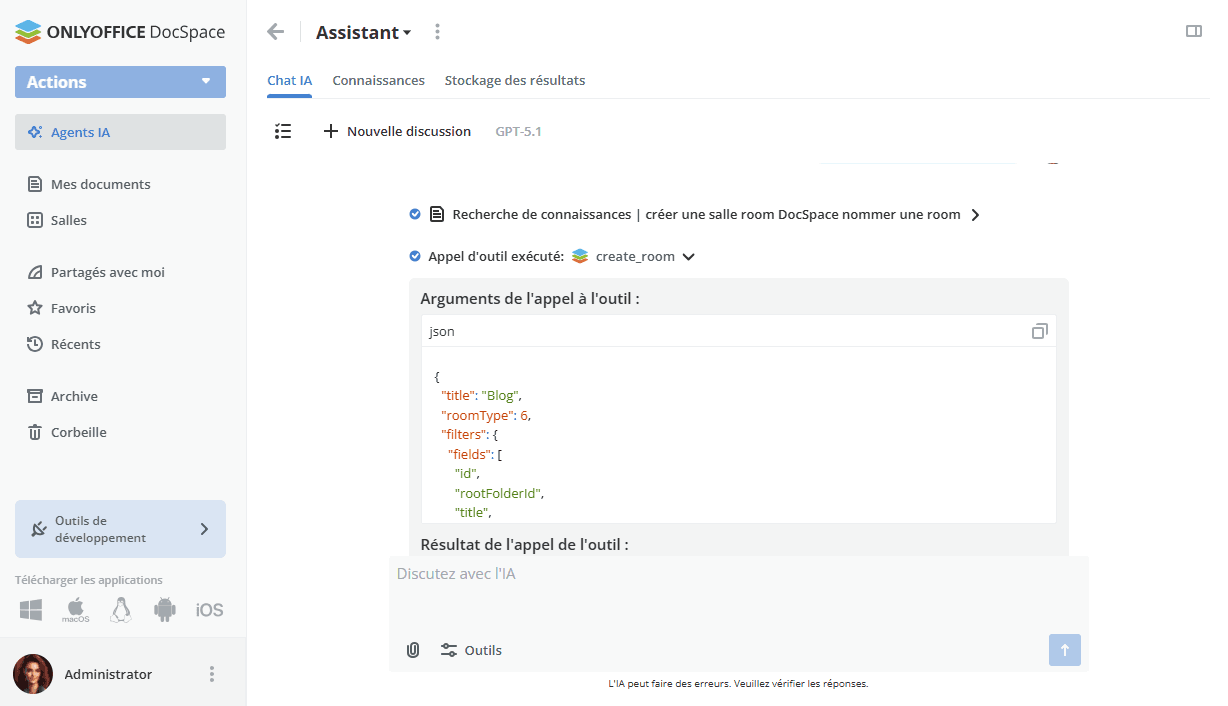Image resolution: width=1228 pixels, height=706 pixels.
Task: Open the Actions dropdown menu
Action: (x=120, y=82)
